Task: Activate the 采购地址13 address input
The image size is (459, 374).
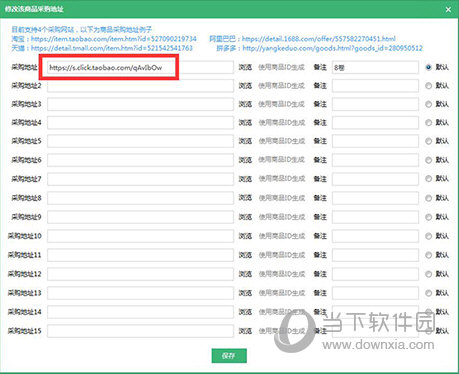Action: (x=140, y=293)
